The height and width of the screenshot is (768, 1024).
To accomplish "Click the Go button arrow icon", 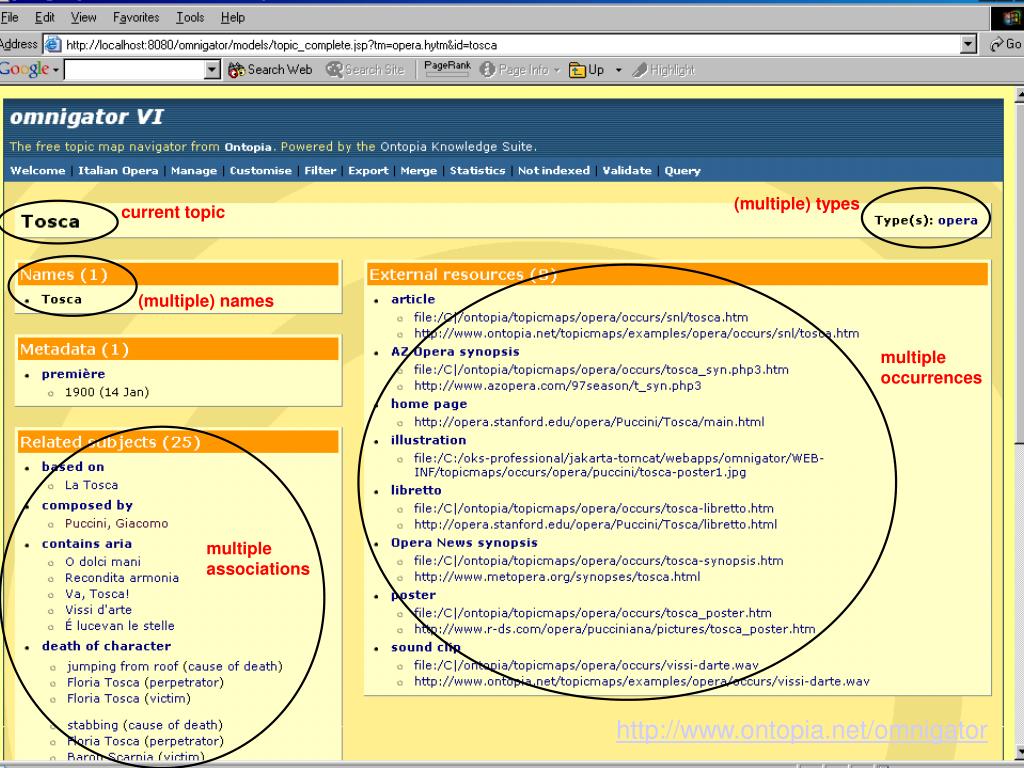I will click(x=997, y=44).
